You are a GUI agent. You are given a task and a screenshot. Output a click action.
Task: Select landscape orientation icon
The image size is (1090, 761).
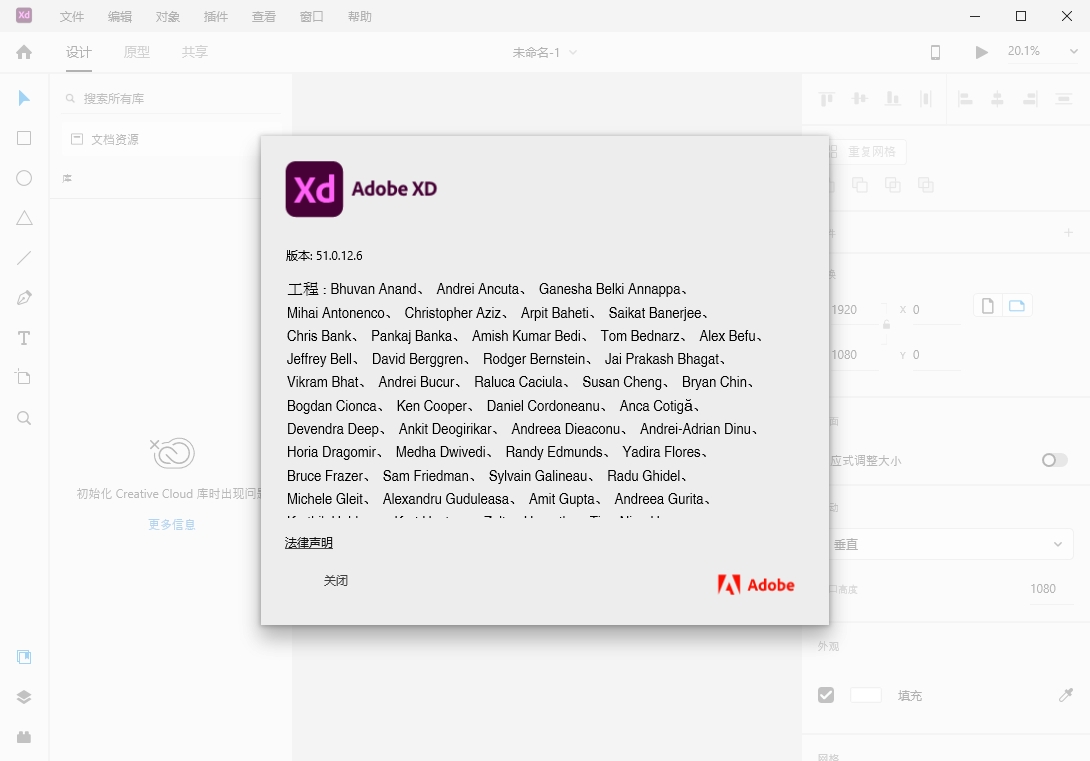pyautogui.click(x=1017, y=306)
